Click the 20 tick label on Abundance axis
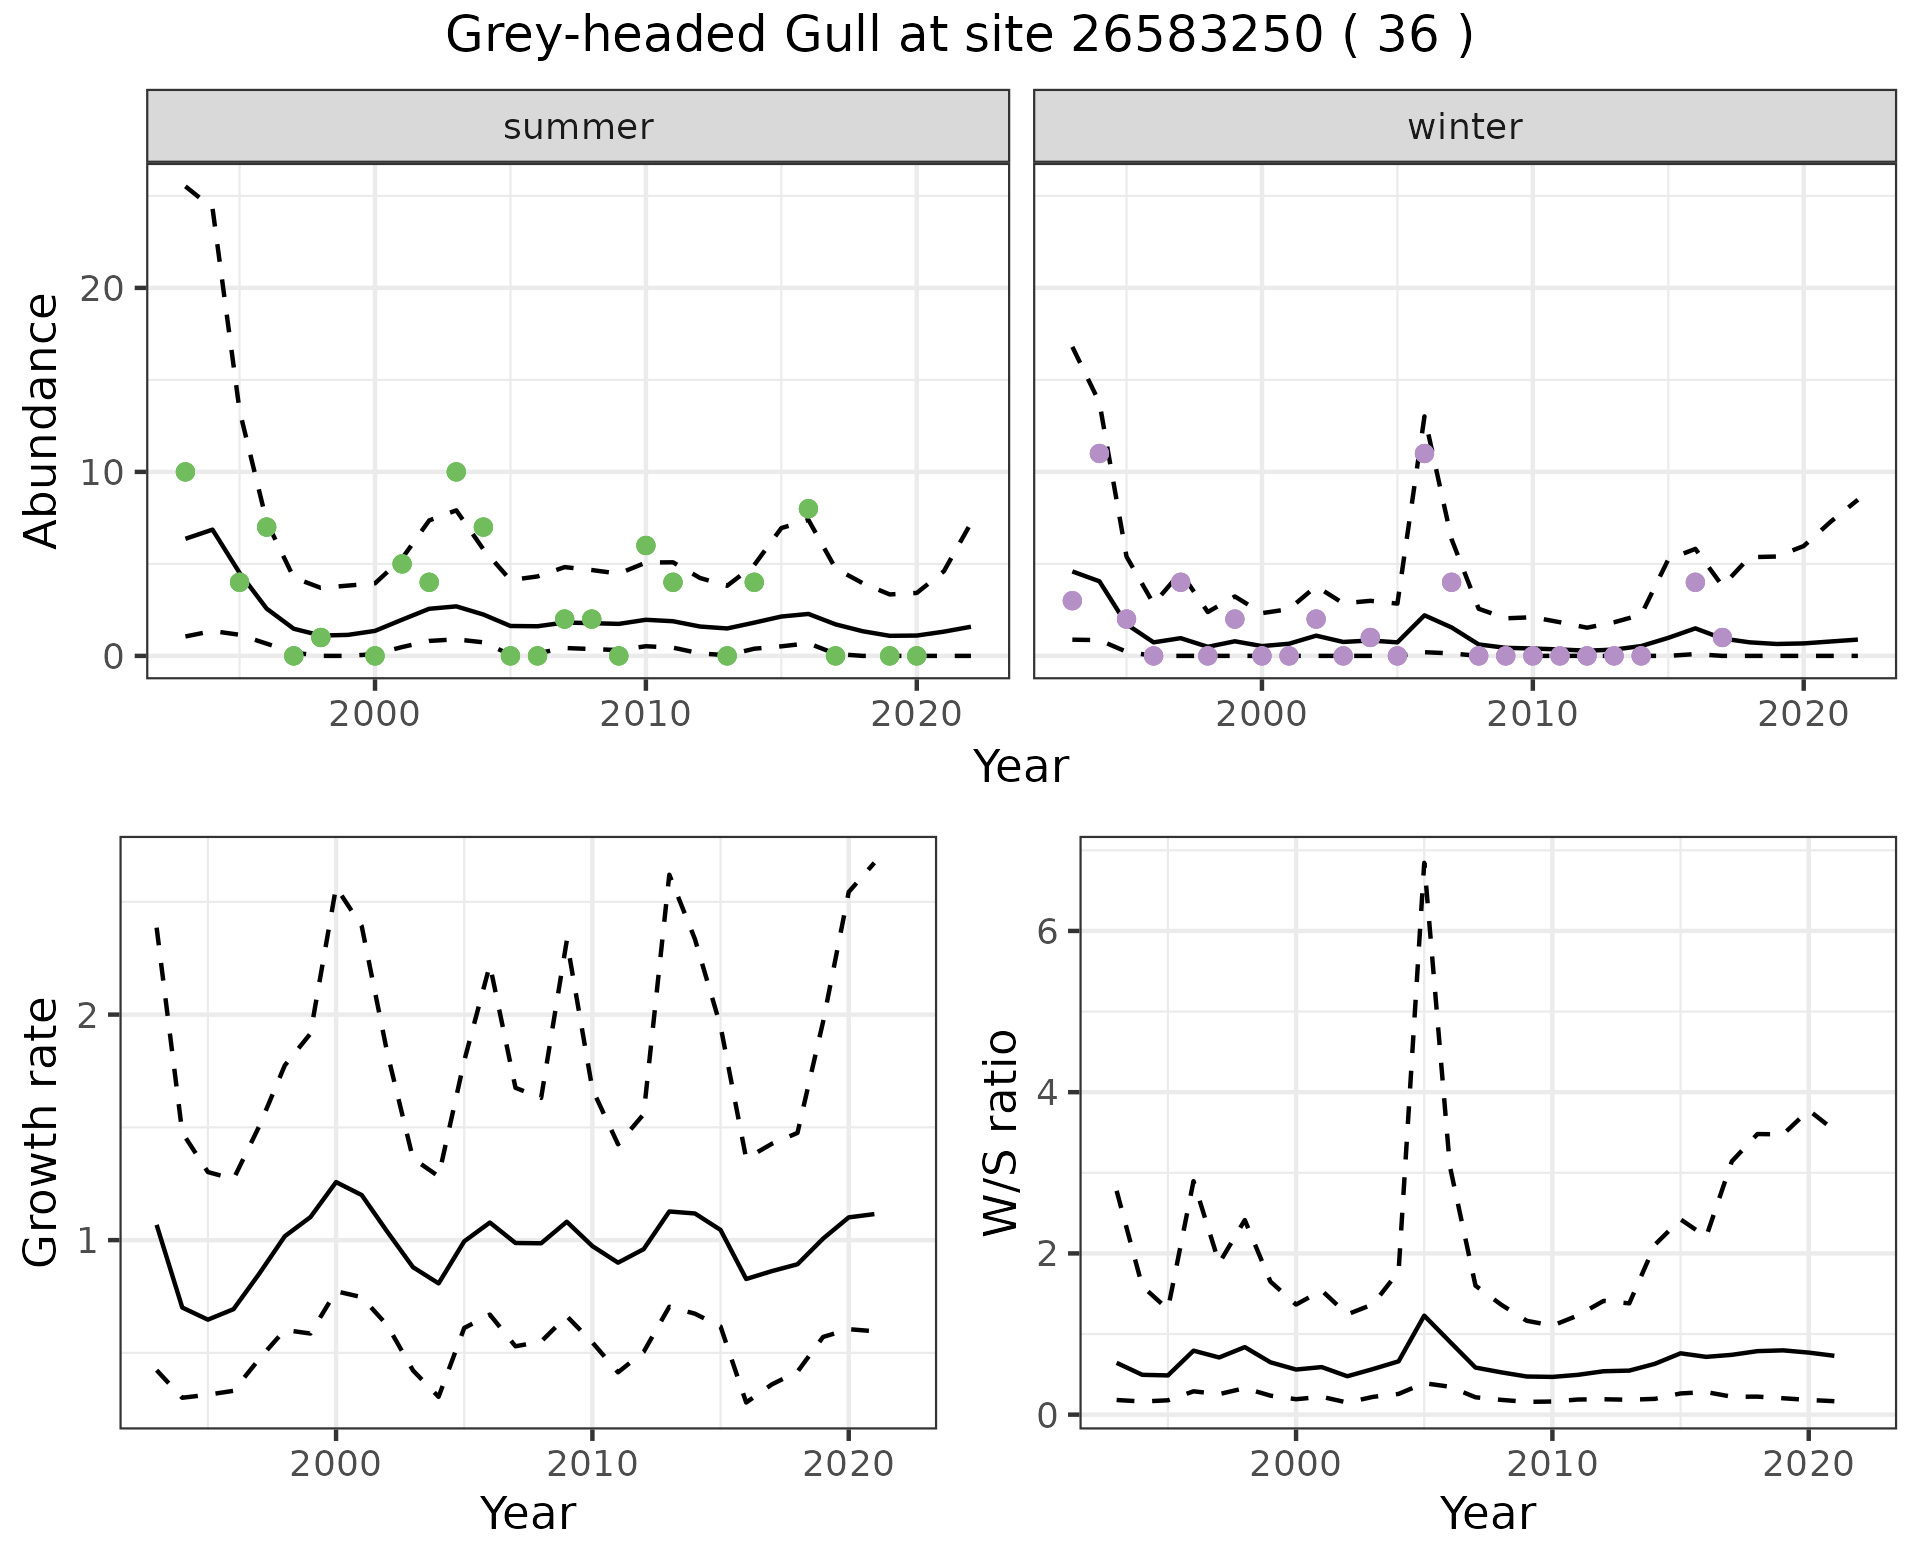 coord(101,289)
